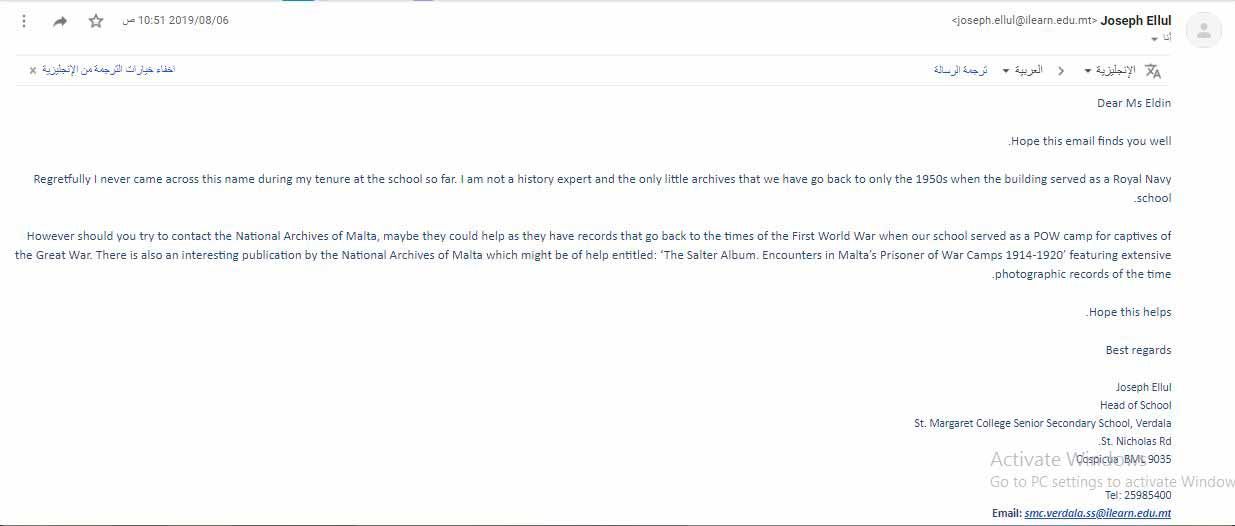The width and height of the screenshot is (1235, 526).
Task: Close the translation bar with the x
Action: (x=33, y=71)
